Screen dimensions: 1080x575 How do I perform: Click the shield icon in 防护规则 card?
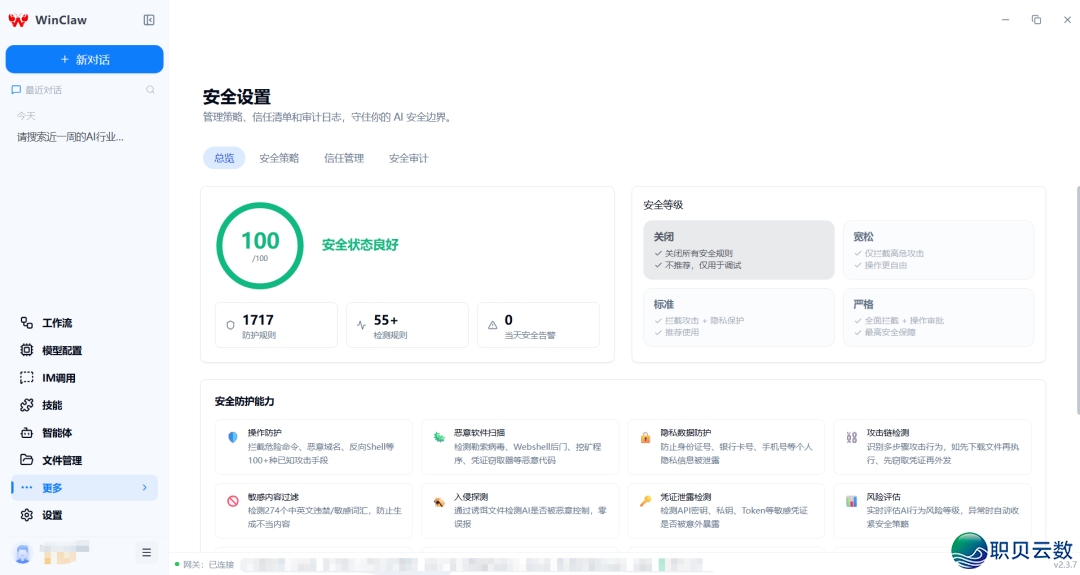(231, 325)
